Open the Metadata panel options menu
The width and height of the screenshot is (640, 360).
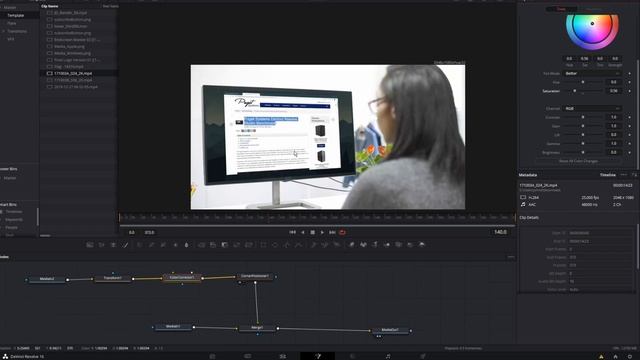[x=623, y=175]
